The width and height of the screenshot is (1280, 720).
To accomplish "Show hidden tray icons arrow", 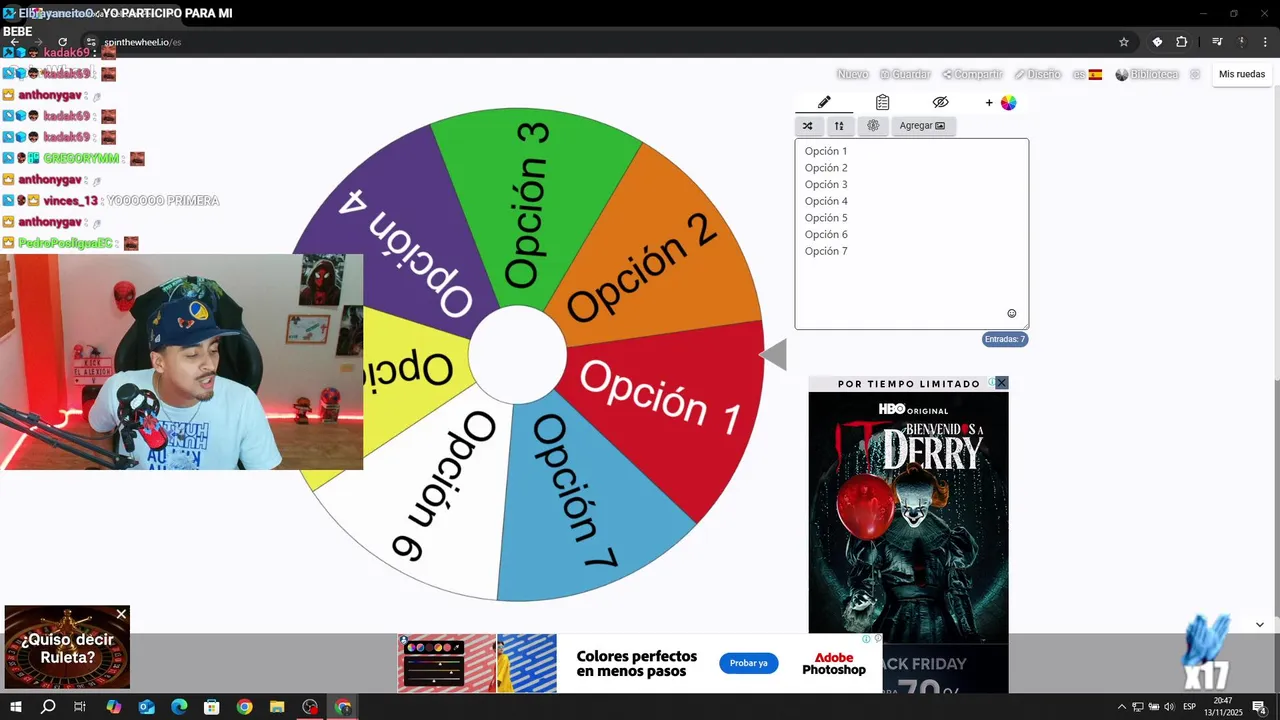I will coord(1121,707).
